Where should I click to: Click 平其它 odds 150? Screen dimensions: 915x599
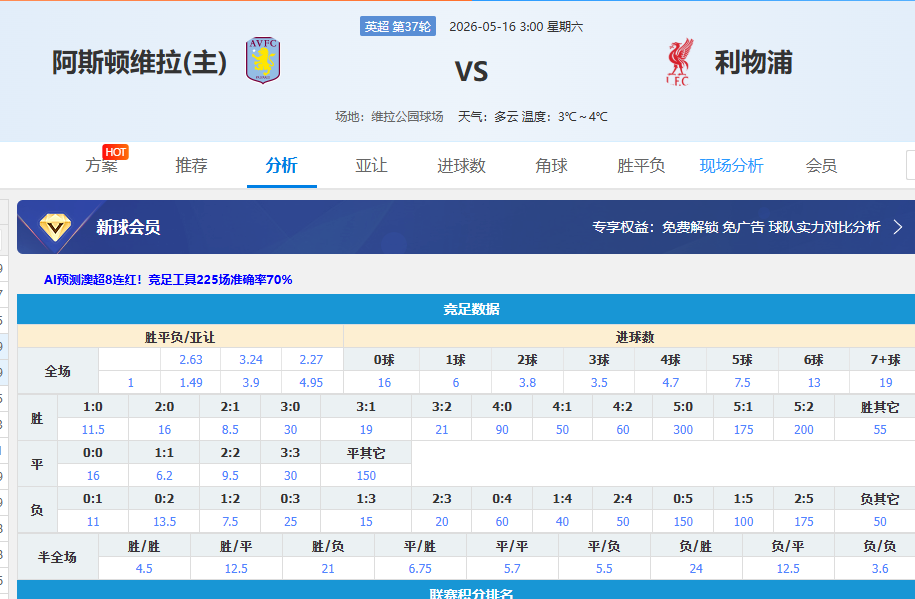click(x=366, y=476)
